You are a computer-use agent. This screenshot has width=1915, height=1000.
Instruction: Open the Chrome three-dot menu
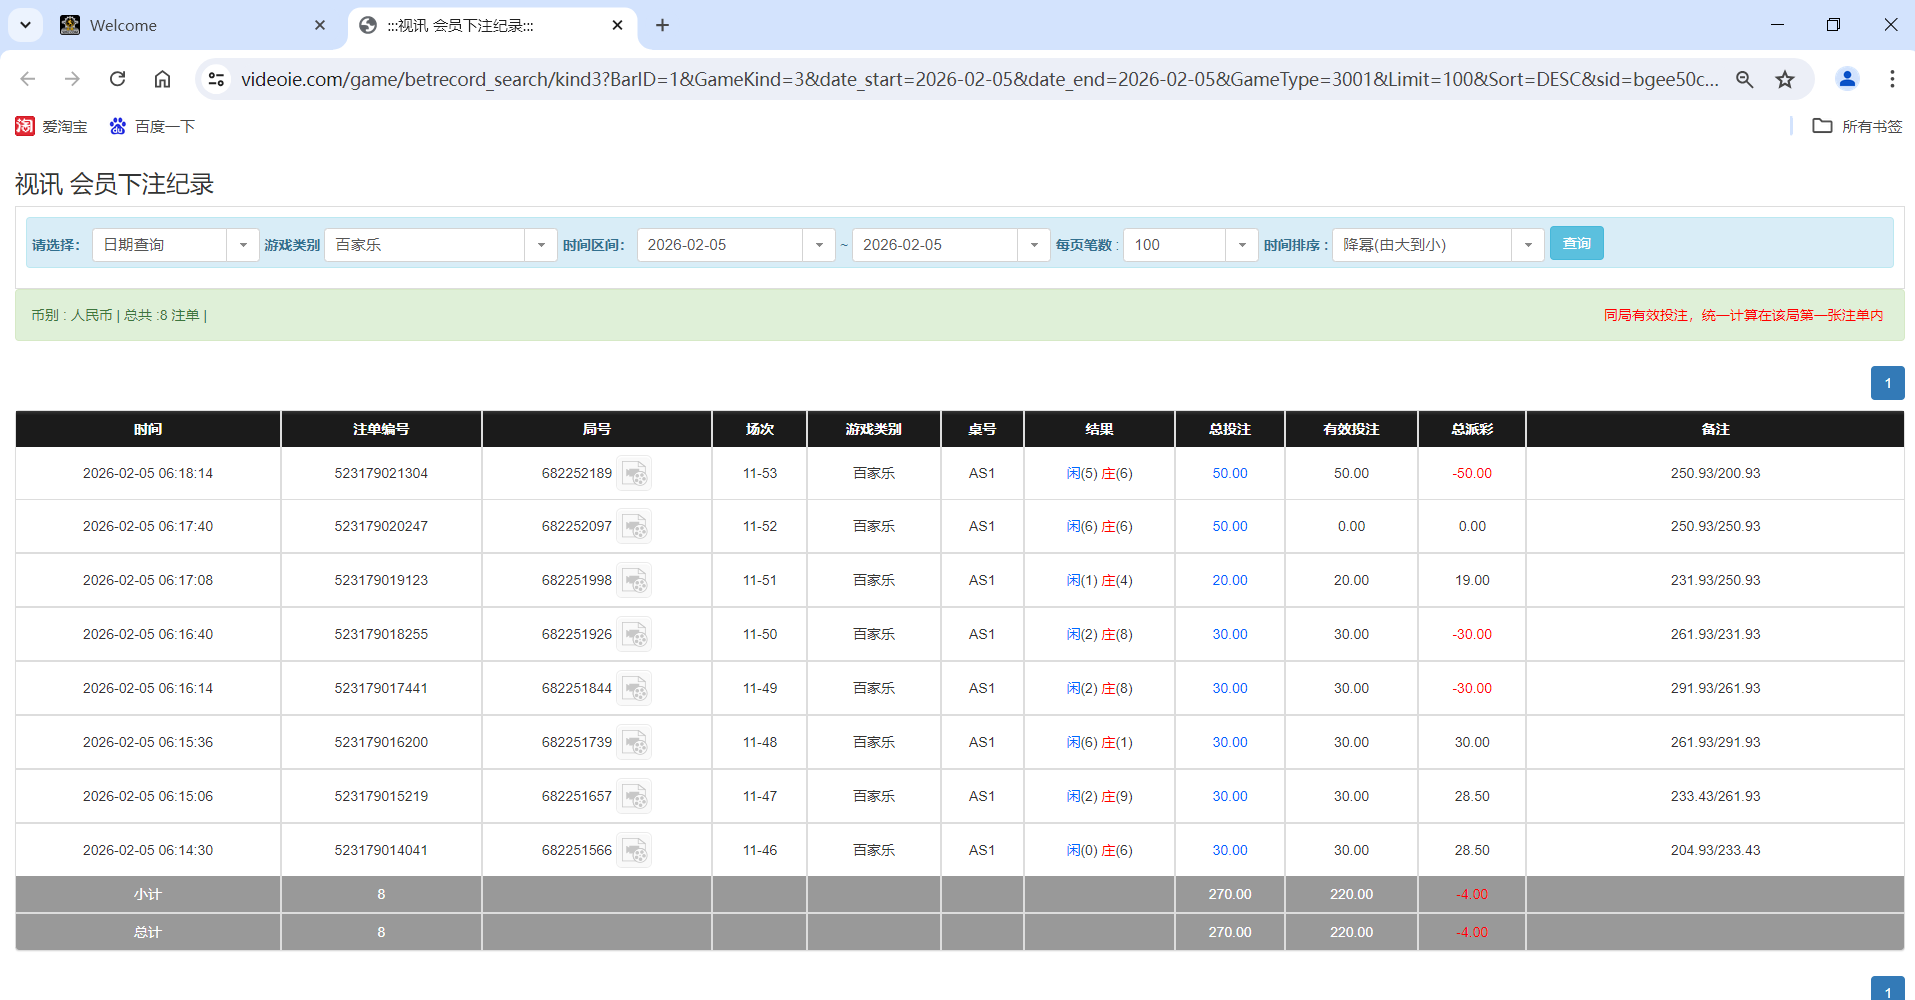coord(1892,79)
